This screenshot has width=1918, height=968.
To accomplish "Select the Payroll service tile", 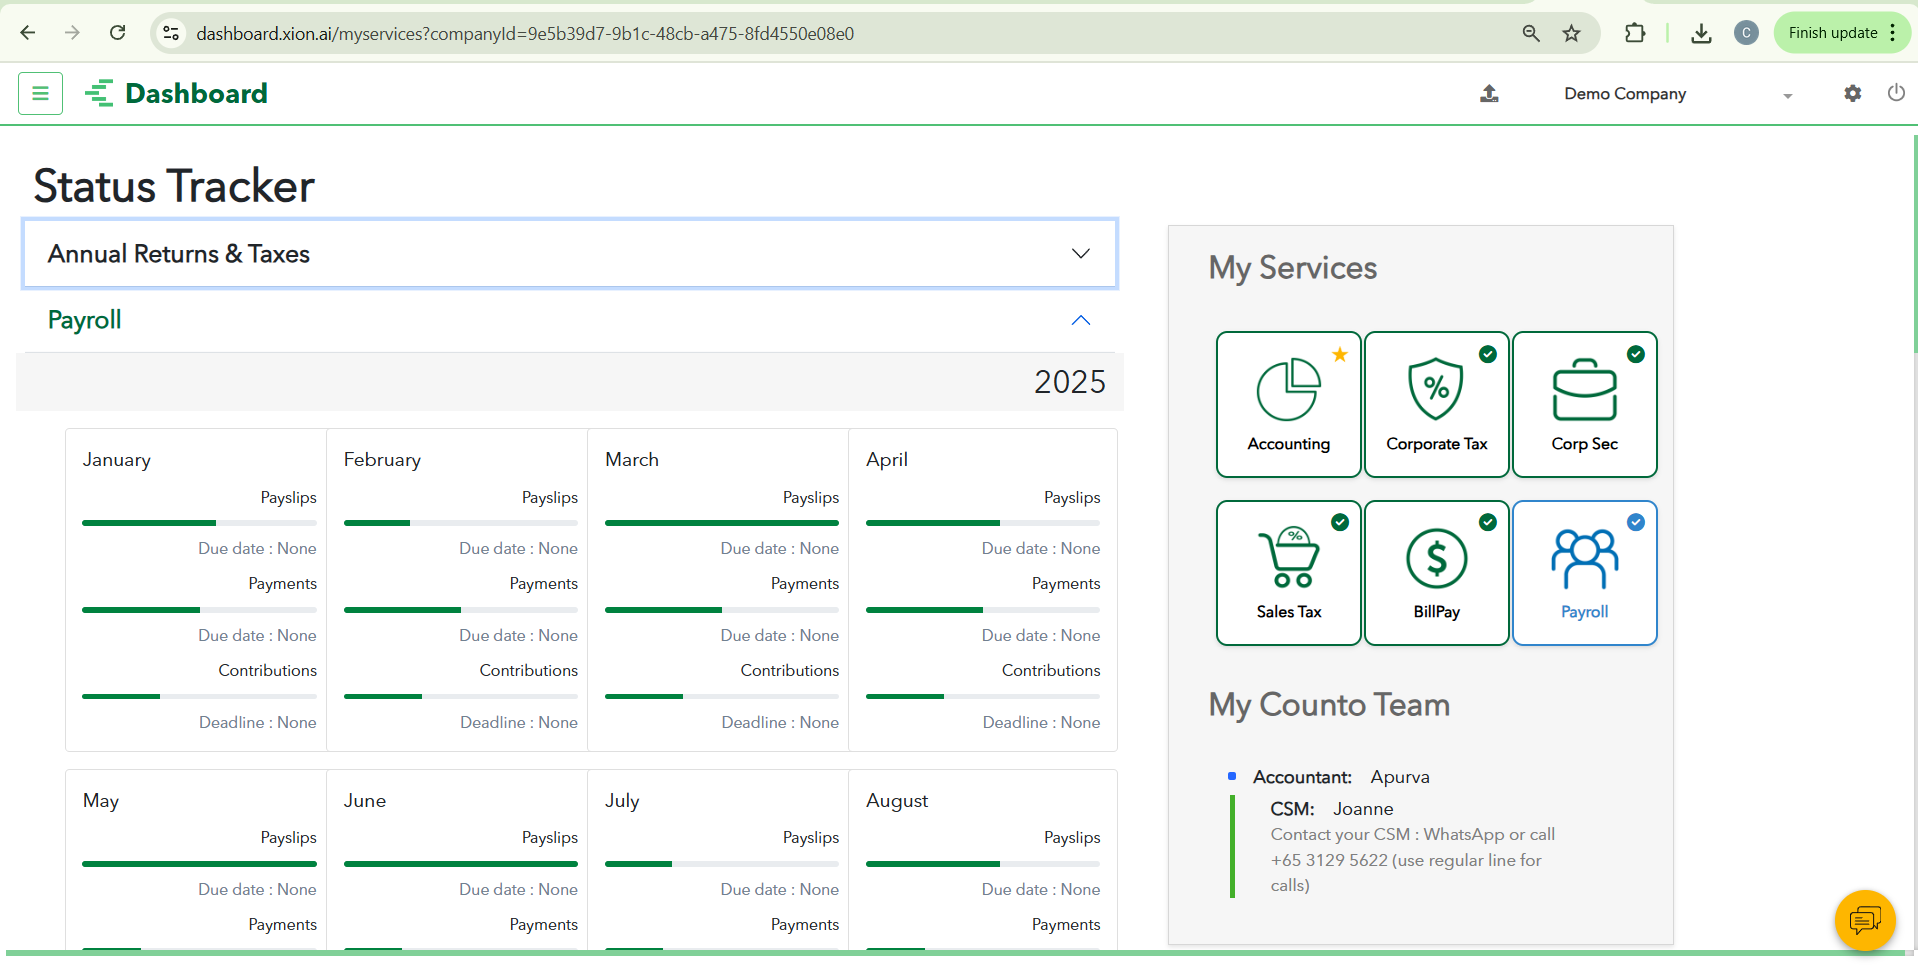I will click(x=1584, y=573).
